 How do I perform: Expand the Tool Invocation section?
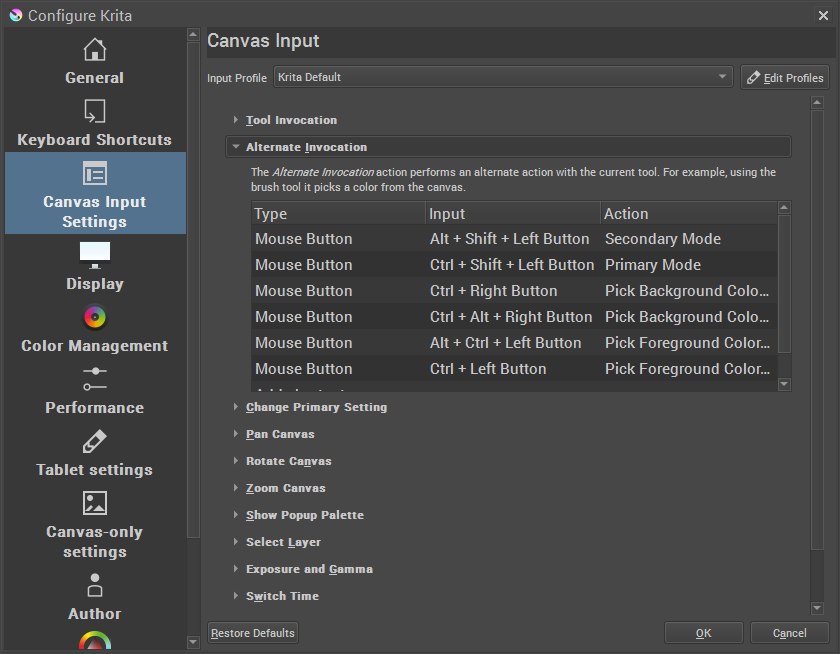point(235,119)
